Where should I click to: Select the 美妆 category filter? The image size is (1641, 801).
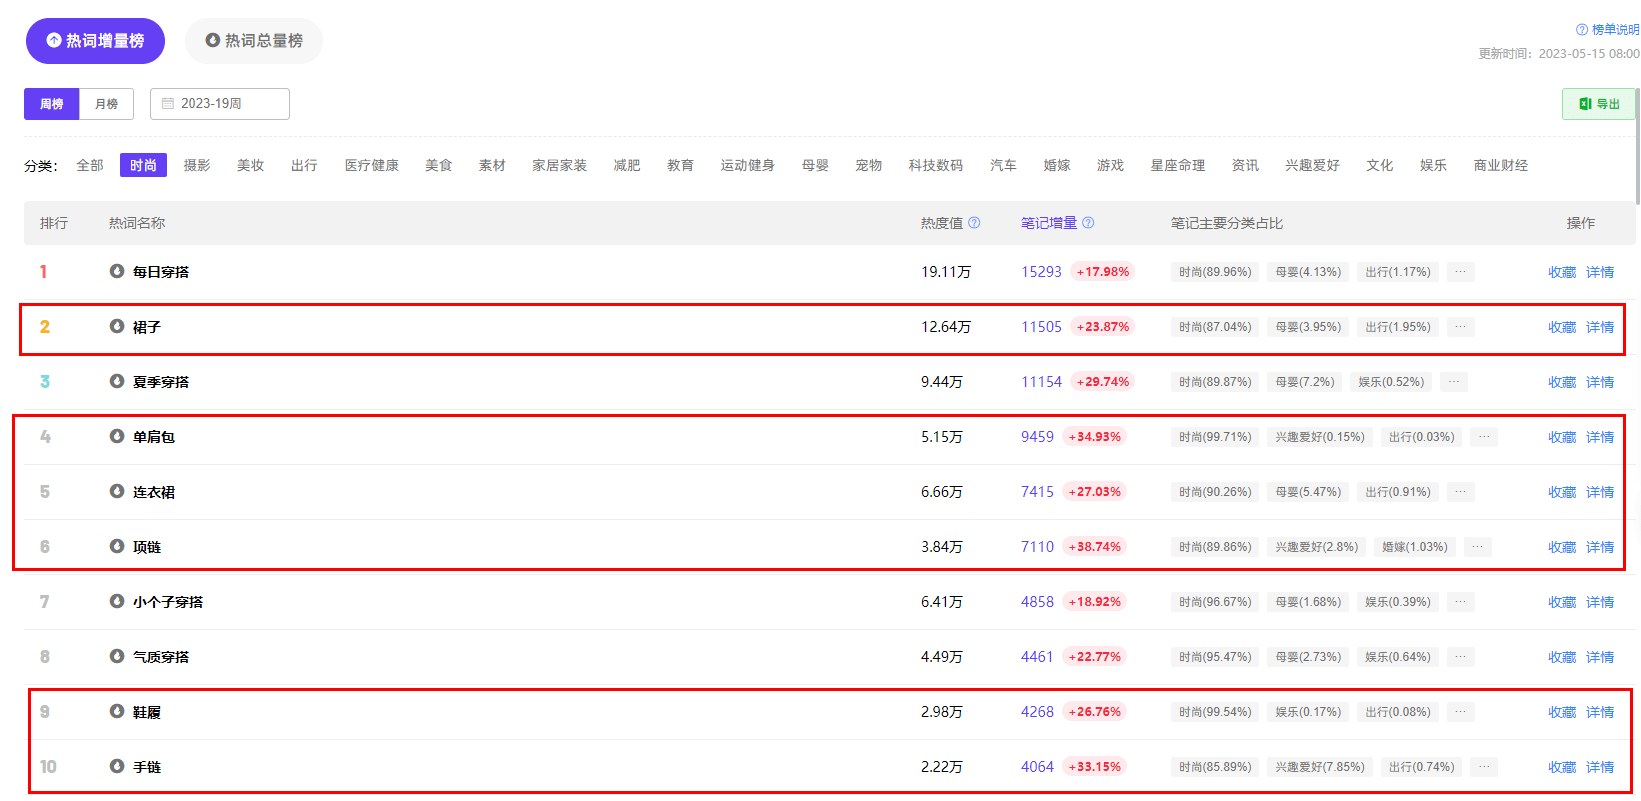pyautogui.click(x=250, y=165)
